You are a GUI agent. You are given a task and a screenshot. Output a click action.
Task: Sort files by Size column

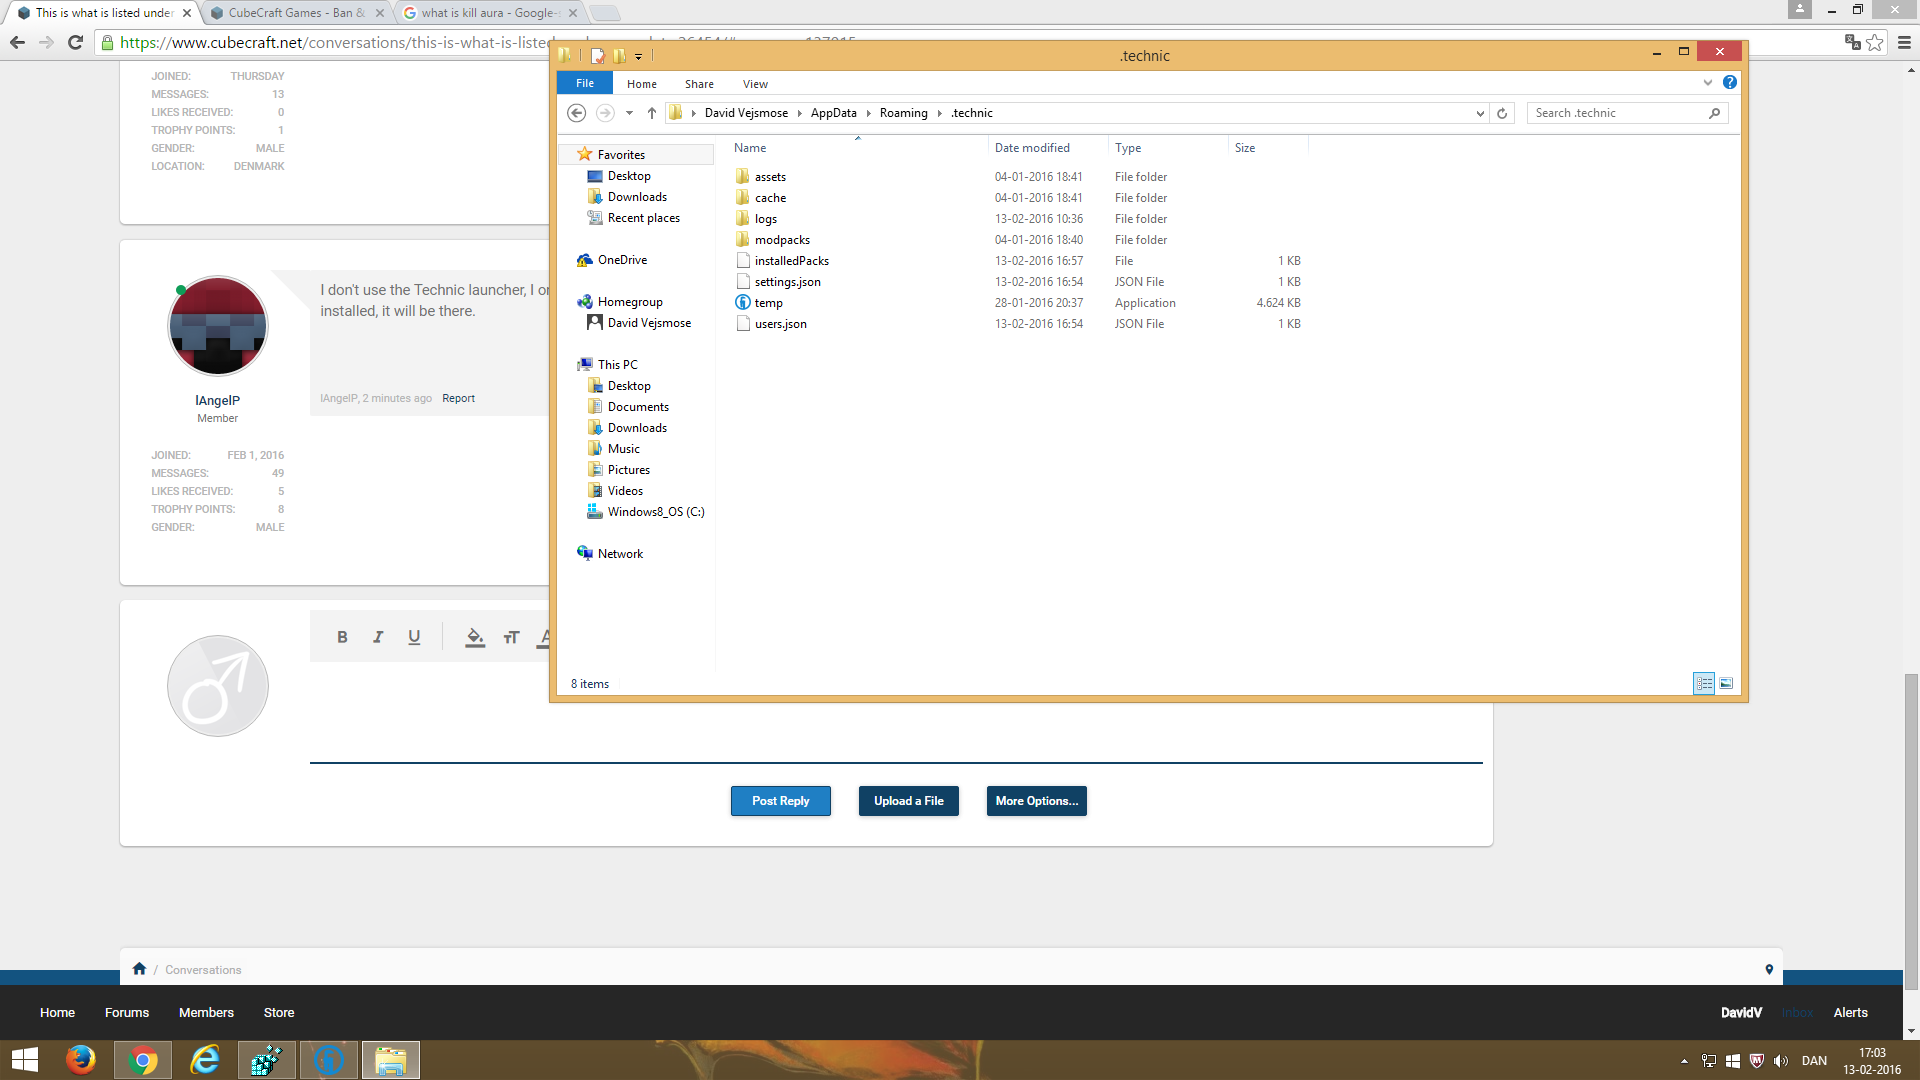click(1268, 148)
